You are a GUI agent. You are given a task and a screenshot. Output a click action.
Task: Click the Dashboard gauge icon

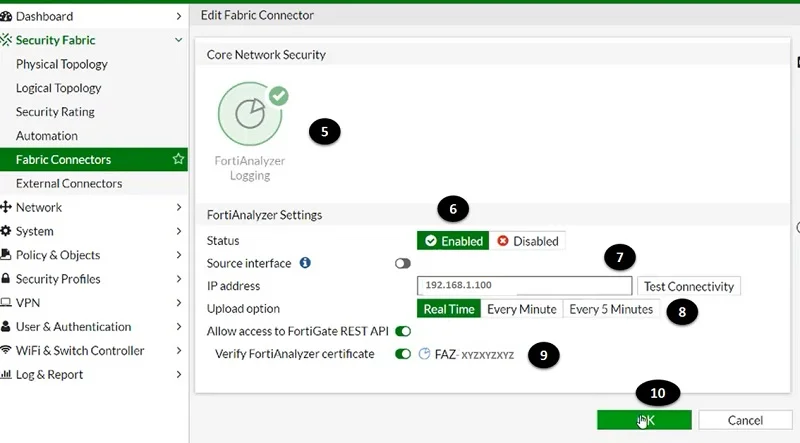pos(6,16)
